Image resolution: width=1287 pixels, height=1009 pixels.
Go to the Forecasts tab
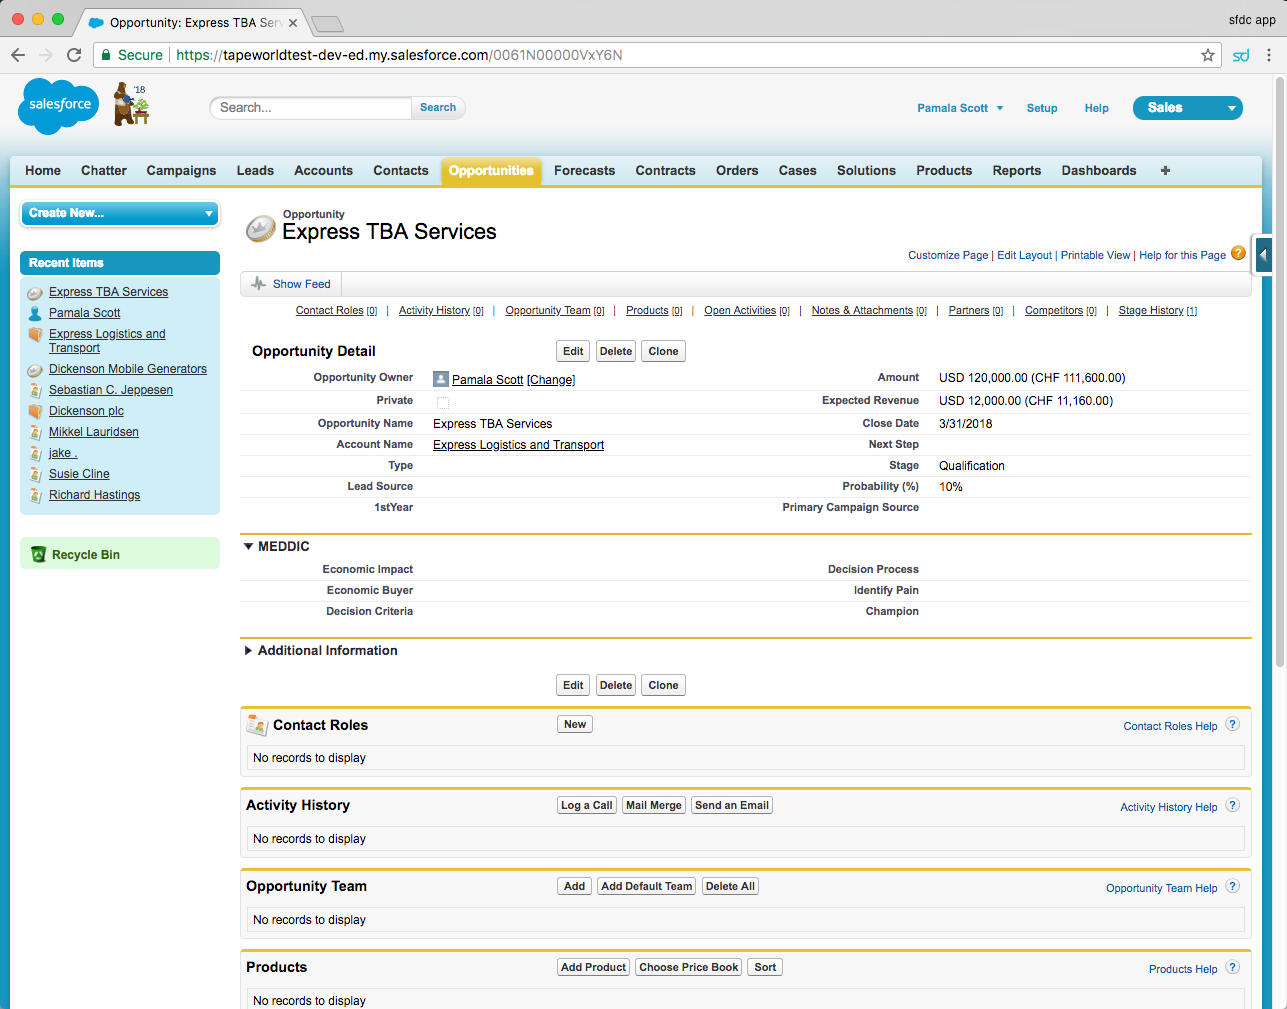click(584, 171)
